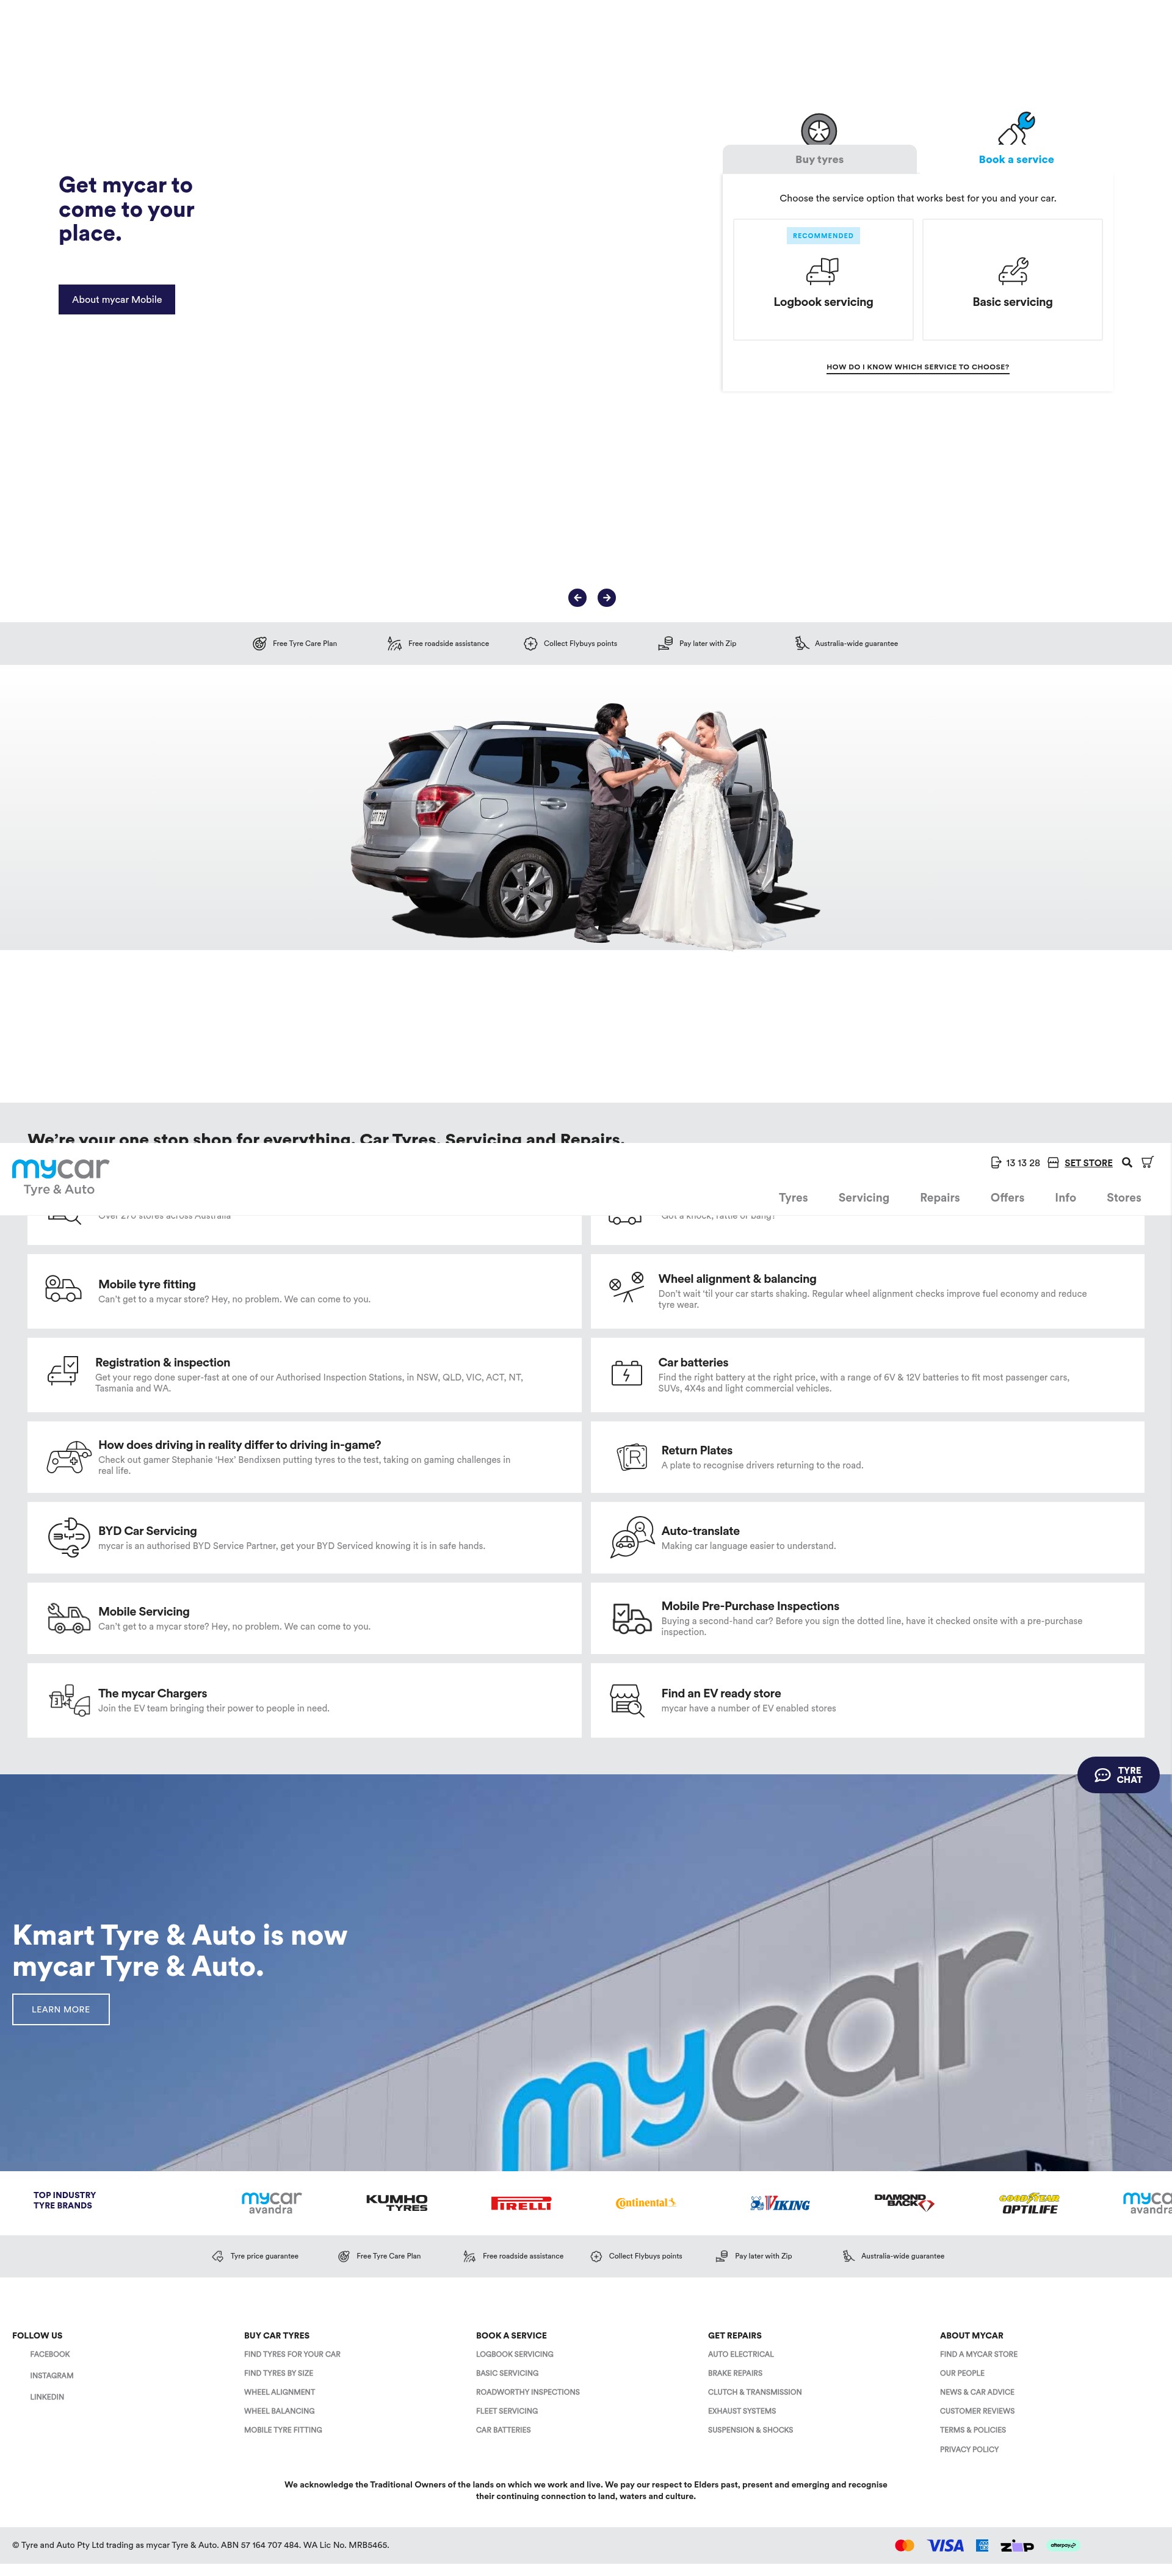Open Suspension & Shocks footer link
1172x2576 pixels.
click(751, 2430)
